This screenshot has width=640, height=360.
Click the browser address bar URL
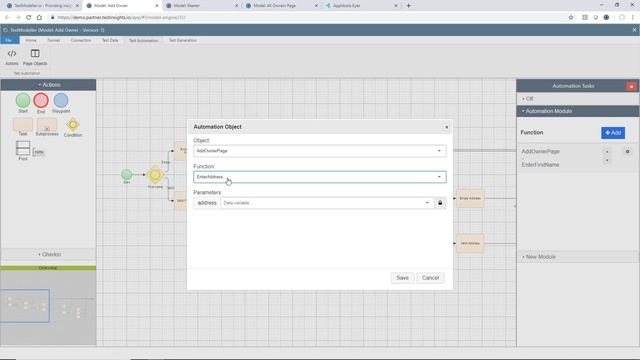[122, 18]
